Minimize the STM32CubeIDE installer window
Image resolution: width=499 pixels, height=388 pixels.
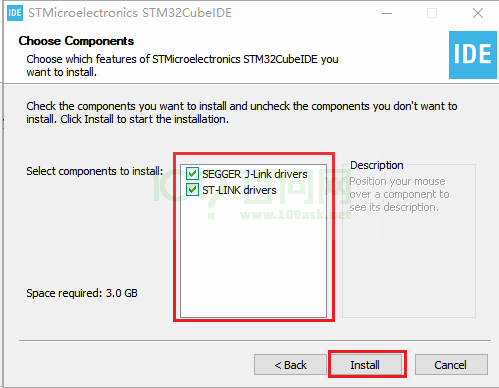tap(387, 13)
